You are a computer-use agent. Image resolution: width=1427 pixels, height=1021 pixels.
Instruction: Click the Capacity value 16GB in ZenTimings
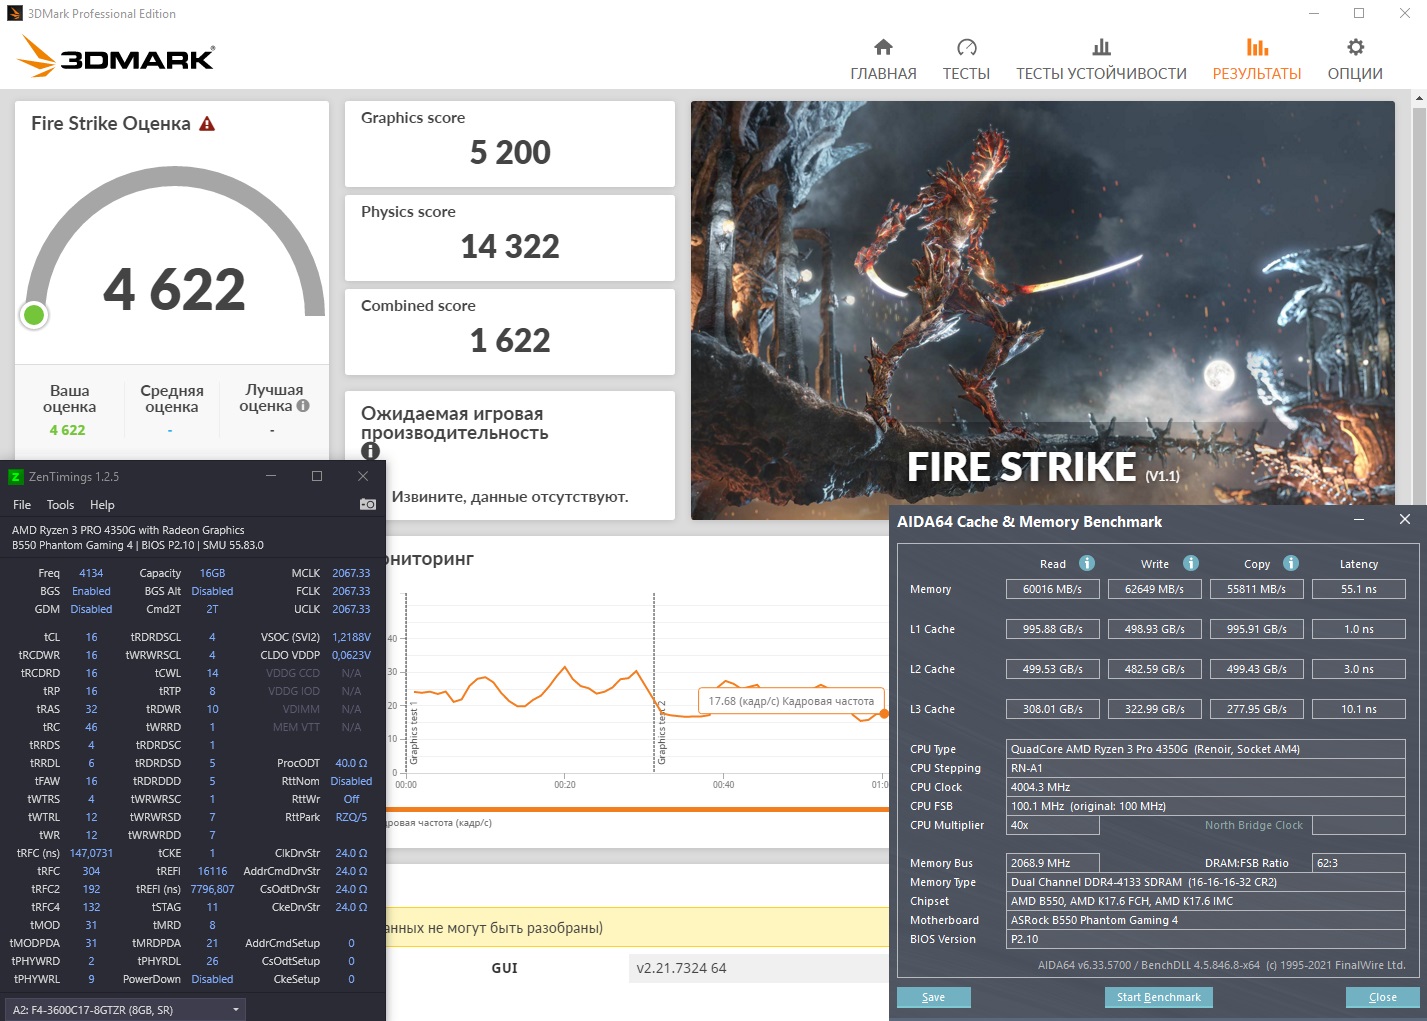[x=212, y=573]
